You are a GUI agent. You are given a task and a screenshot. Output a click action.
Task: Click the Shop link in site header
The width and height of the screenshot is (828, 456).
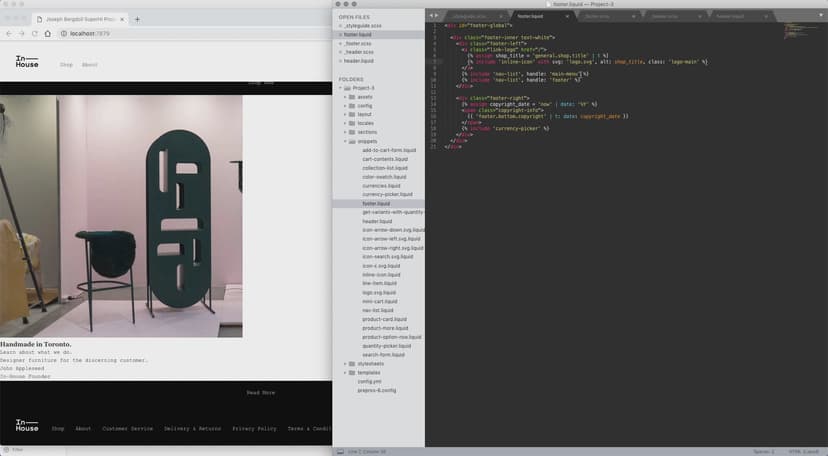coord(66,64)
